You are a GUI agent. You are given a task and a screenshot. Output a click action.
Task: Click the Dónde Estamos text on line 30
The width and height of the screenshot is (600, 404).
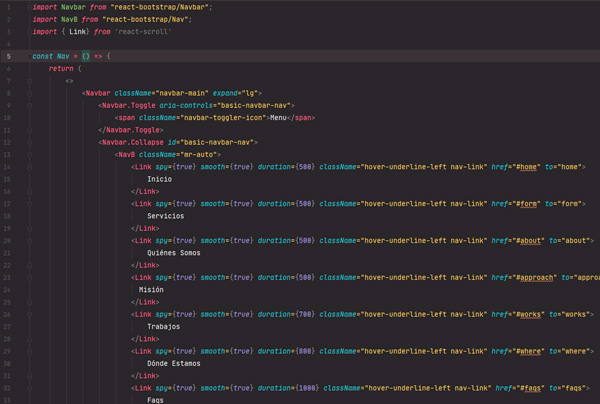(x=174, y=363)
